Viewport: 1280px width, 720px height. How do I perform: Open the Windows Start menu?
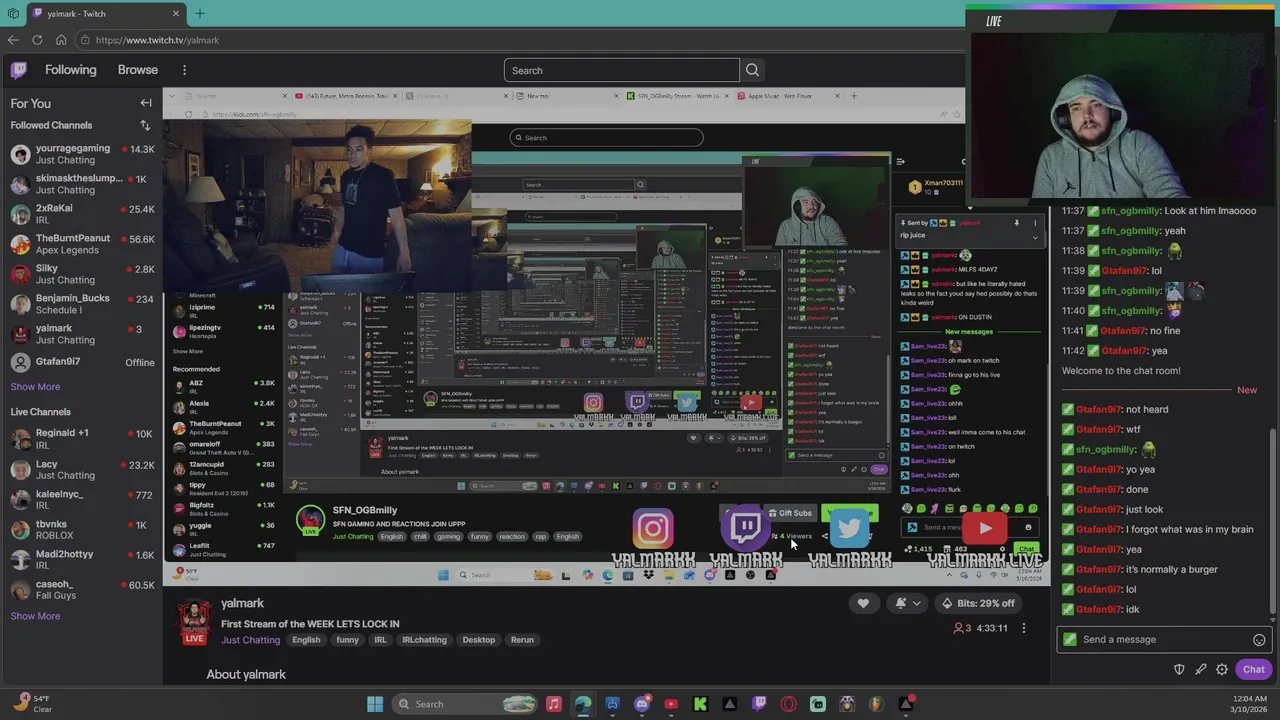375,704
